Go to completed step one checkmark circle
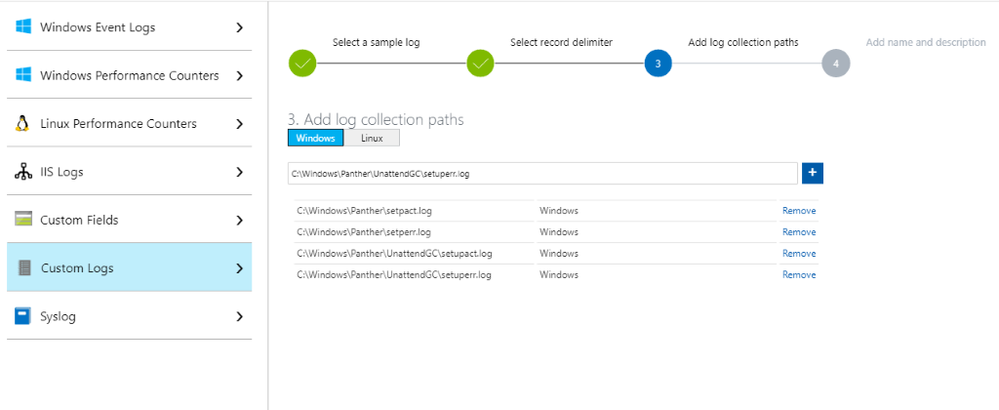The height and width of the screenshot is (410, 999). [x=303, y=64]
